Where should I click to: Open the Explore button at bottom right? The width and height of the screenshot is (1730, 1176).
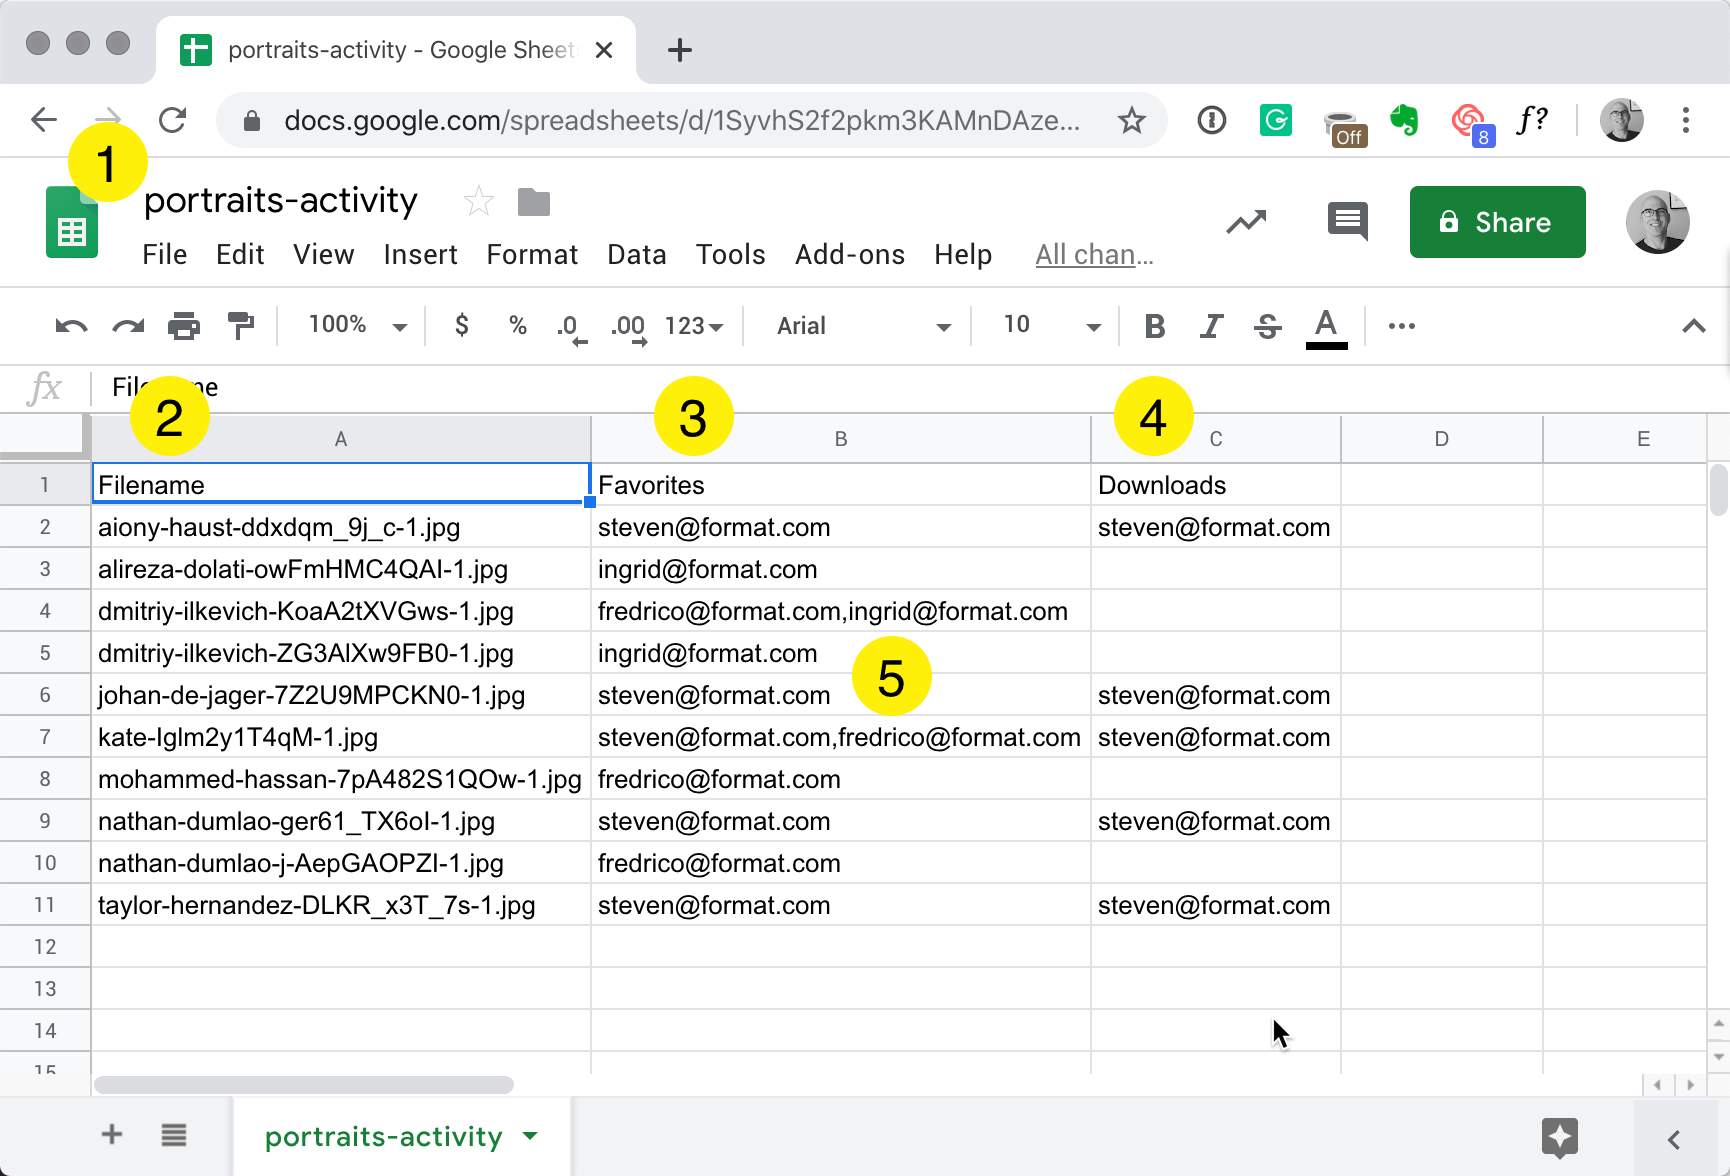click(x=1559, y=1137)
